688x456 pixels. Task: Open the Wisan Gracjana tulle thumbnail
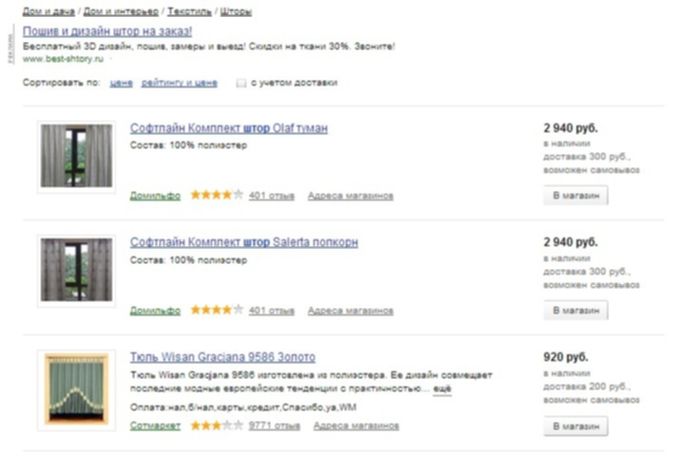pos(76,390)
